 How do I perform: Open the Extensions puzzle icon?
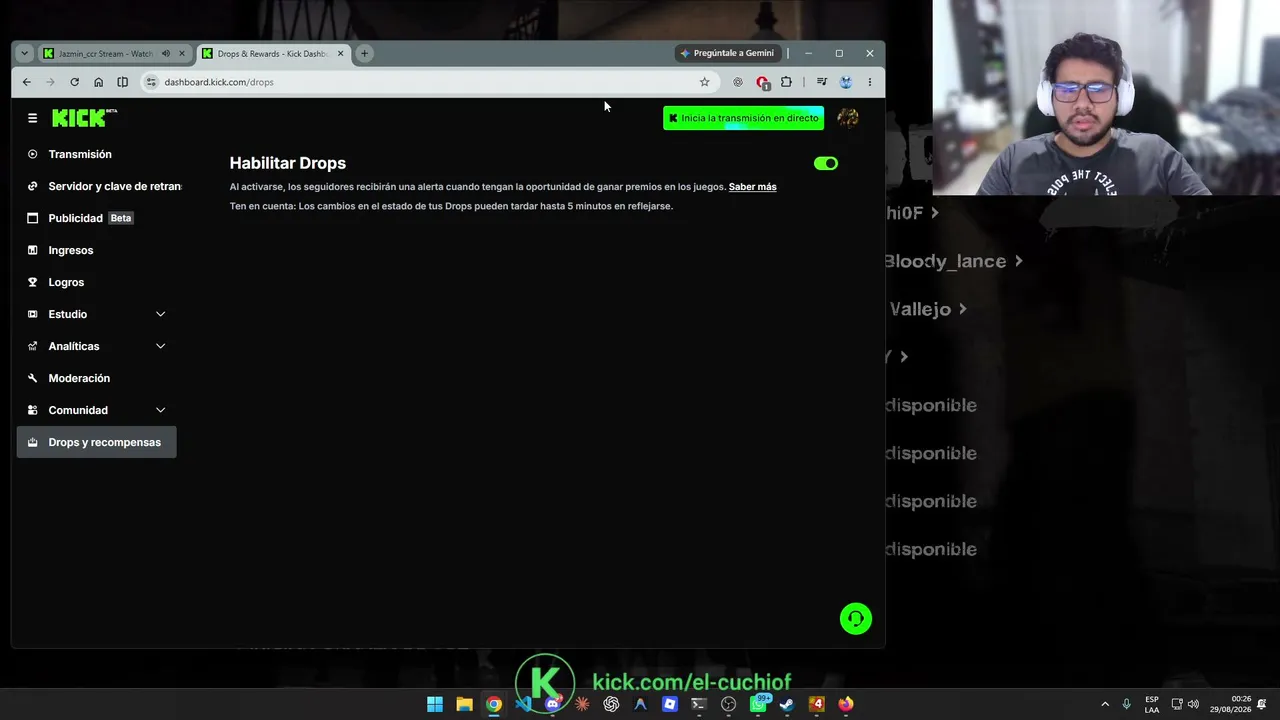(786, 82)
